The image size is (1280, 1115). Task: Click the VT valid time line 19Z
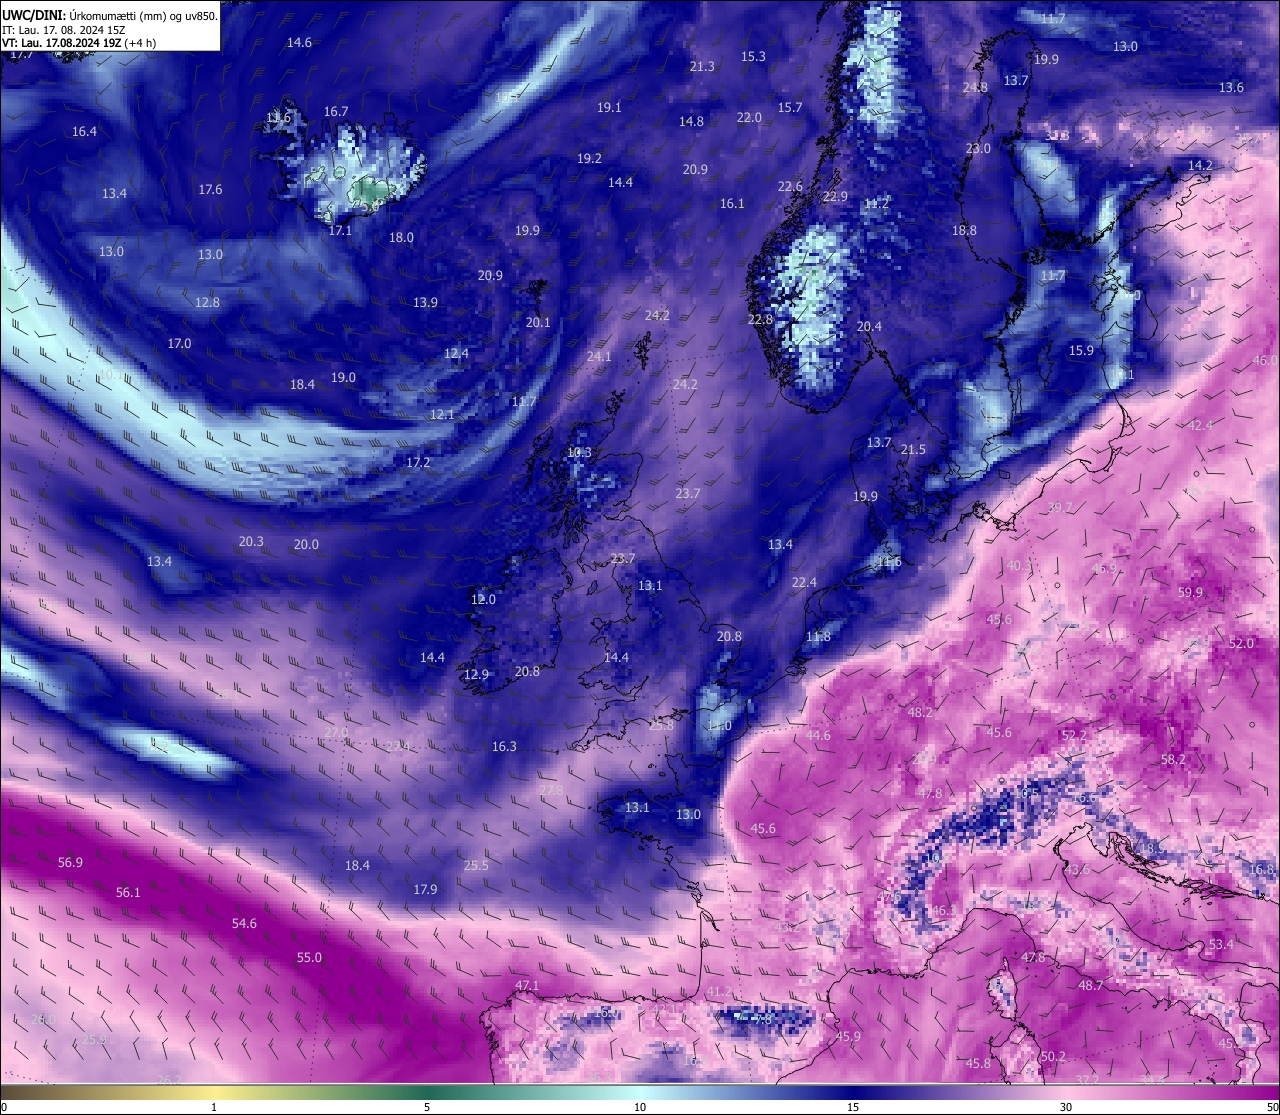(79, 43)
